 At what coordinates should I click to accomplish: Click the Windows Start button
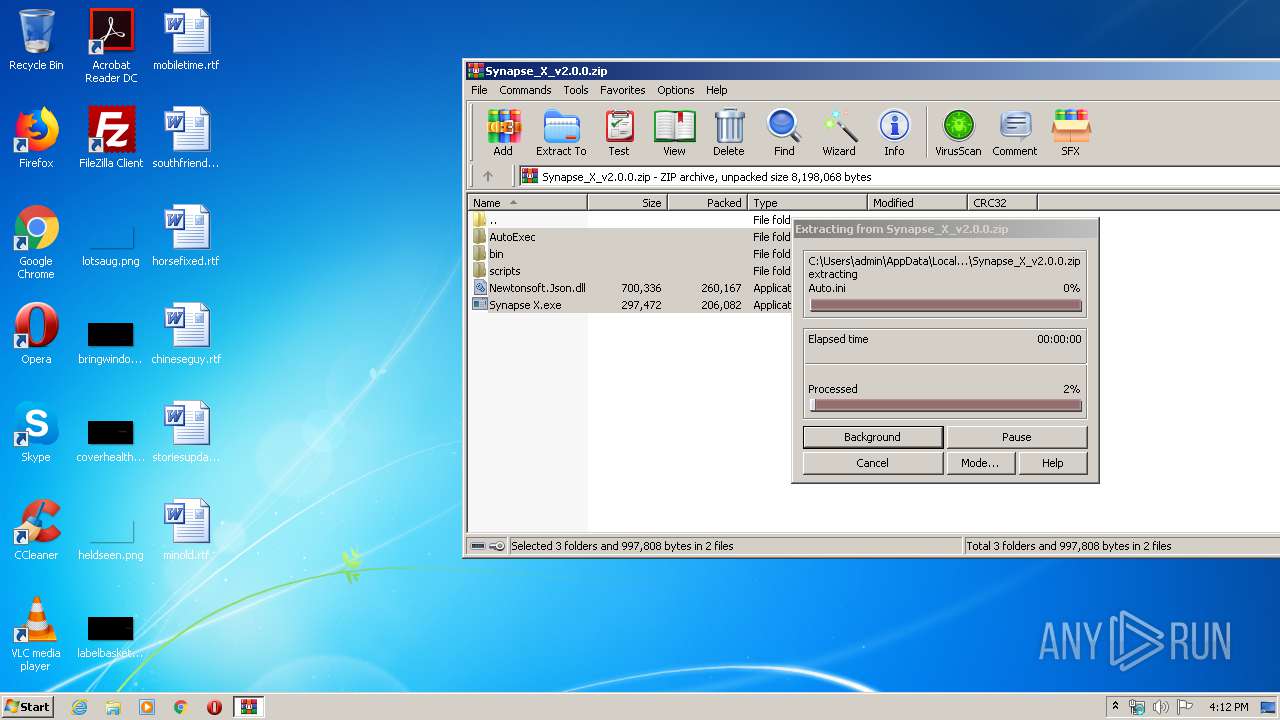pos(27,706)
